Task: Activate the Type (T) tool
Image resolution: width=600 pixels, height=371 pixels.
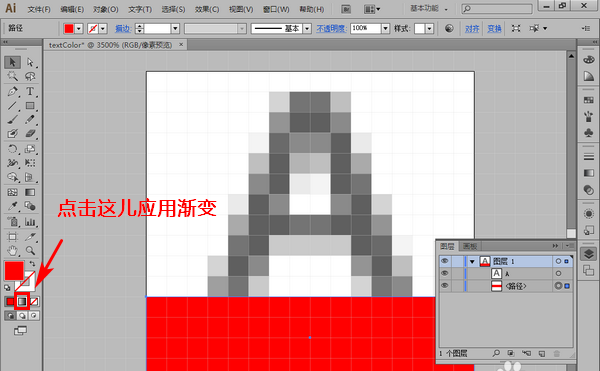Action: [30, 91]
